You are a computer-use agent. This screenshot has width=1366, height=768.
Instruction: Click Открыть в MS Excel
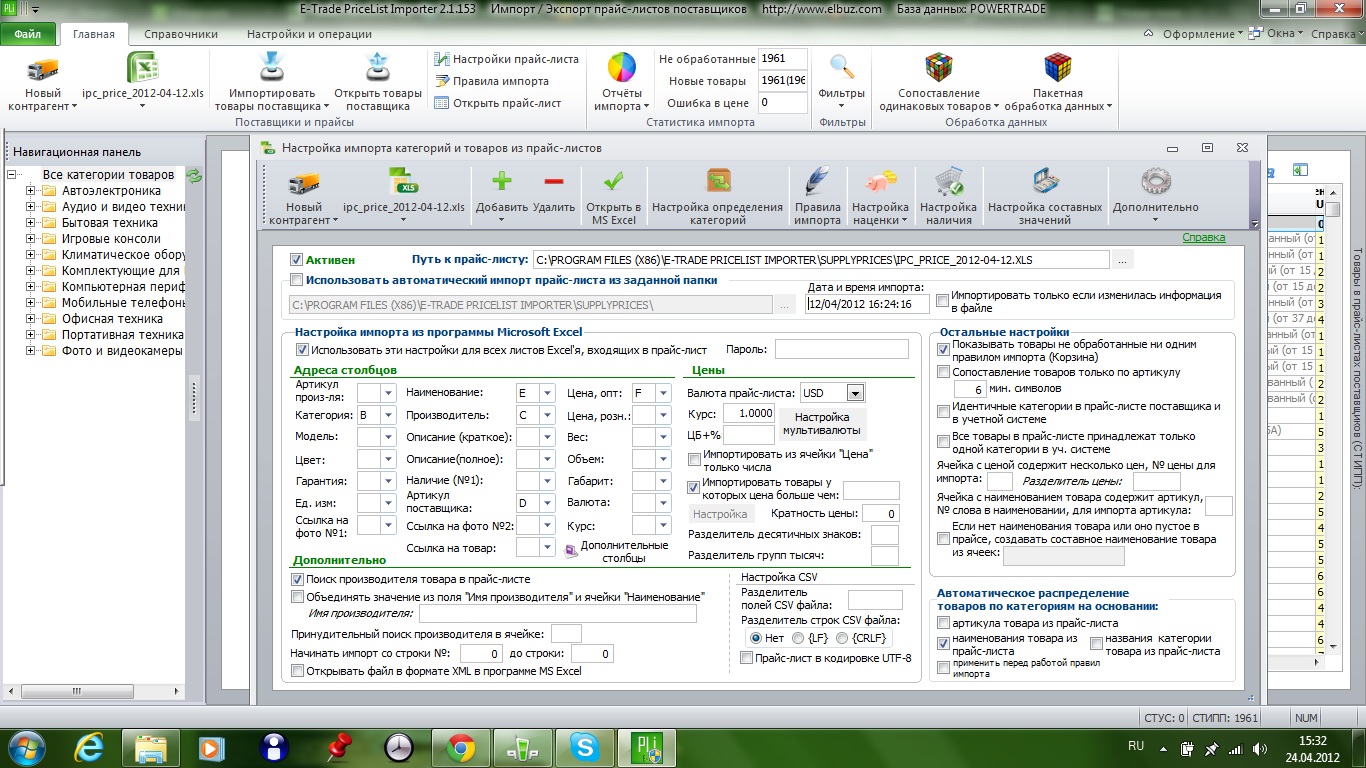point(614,197)
